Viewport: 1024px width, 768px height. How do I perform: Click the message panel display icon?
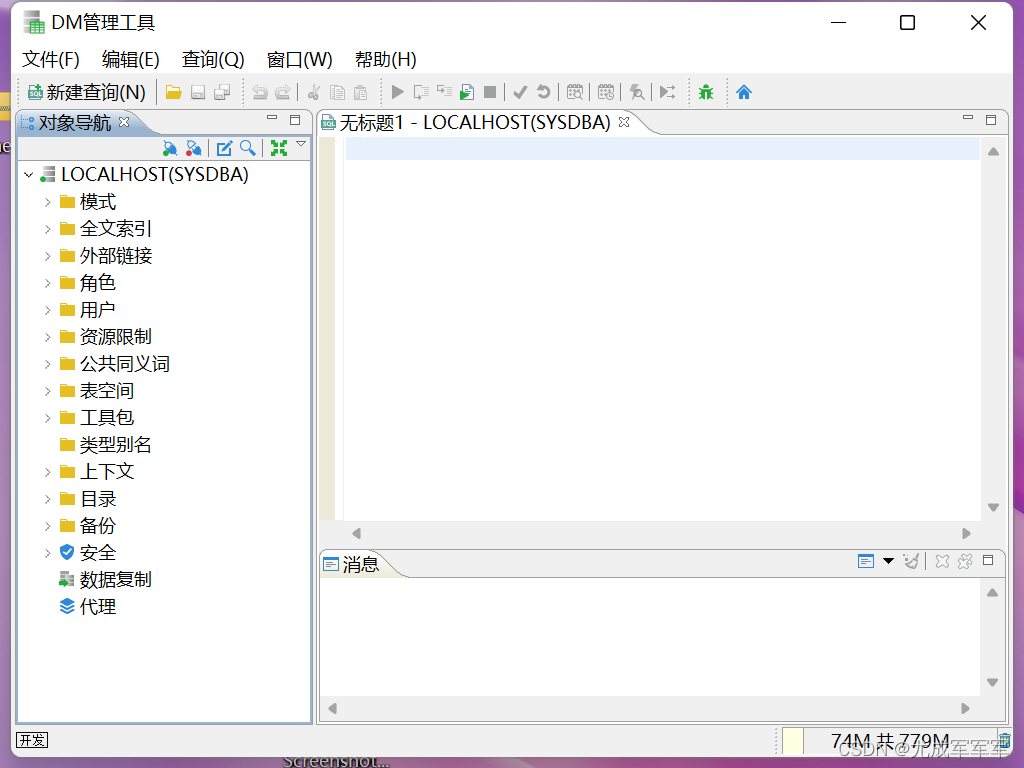(x=865, y=561)
